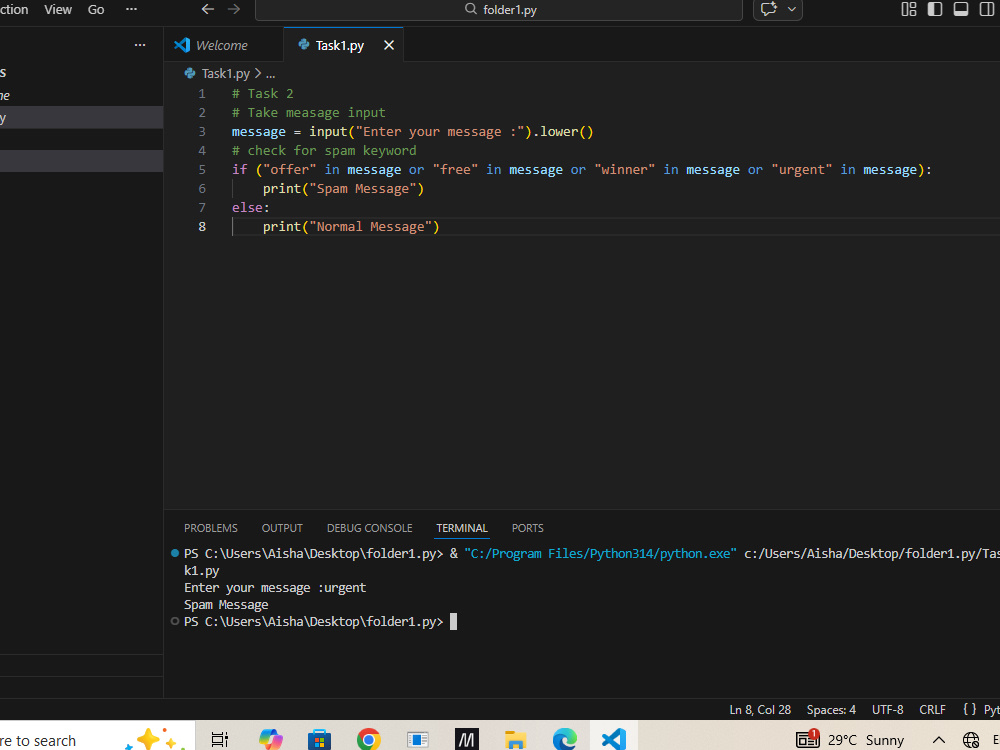Select the TERMINAL panel tab

coord(462,528)
